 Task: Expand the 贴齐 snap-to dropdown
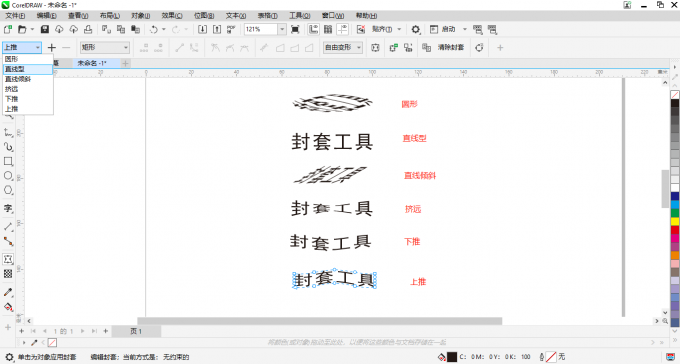point(399,30)
